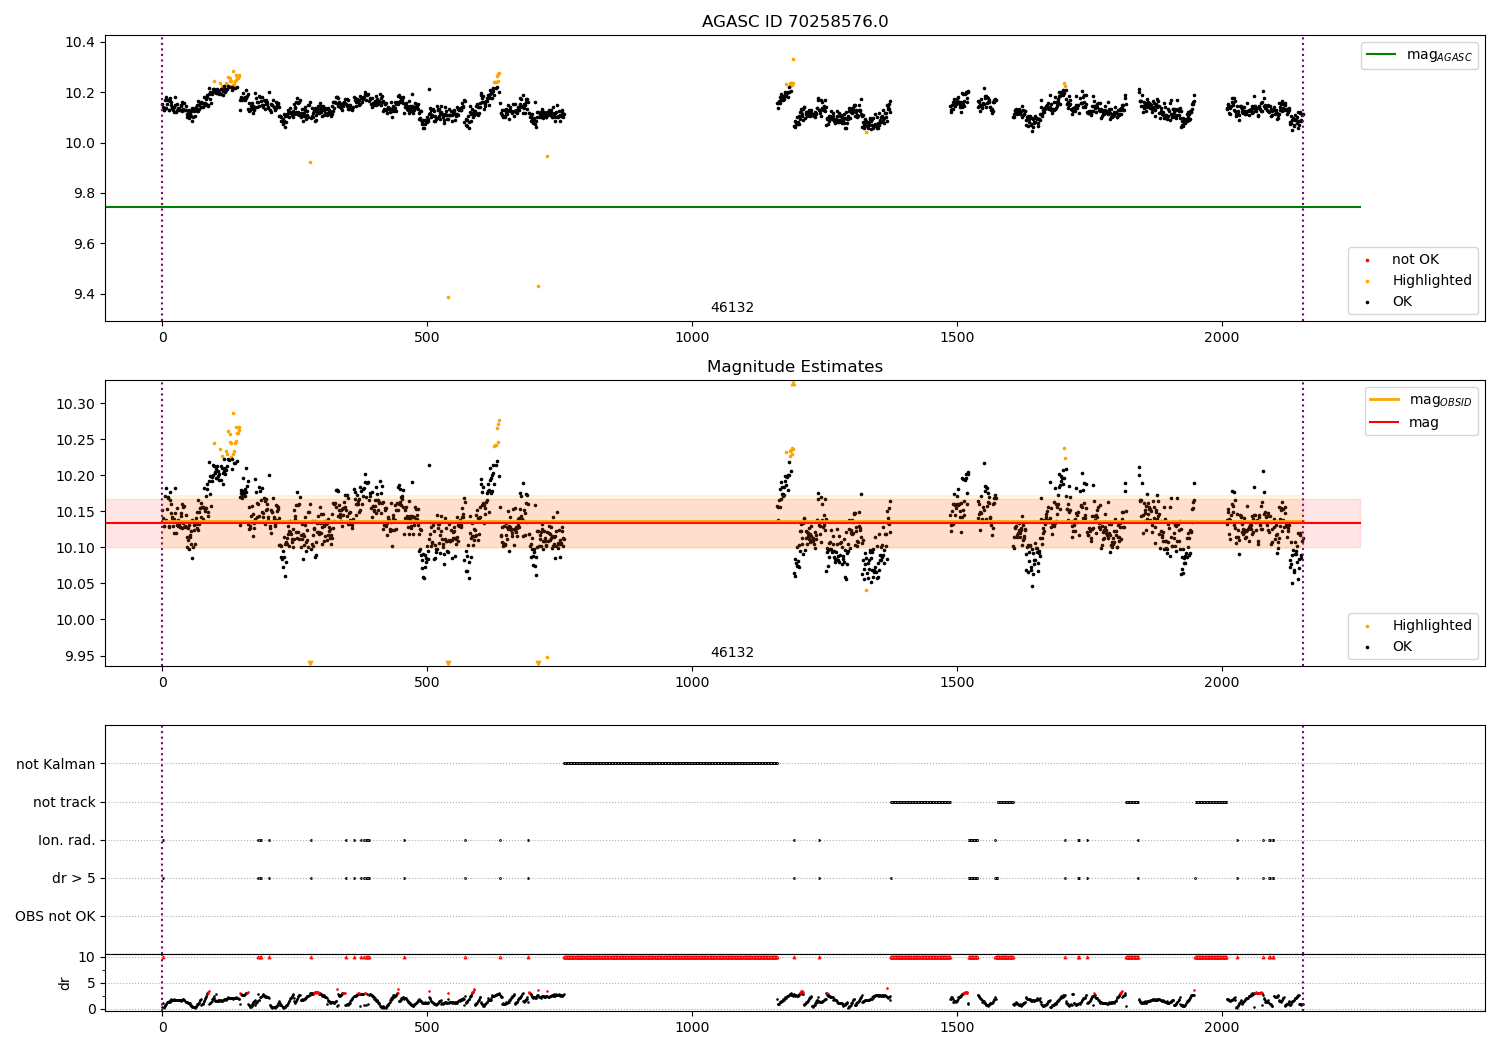
Task: Click the '10.4' y-axis tick in top plot
Action: pos(80,43)
